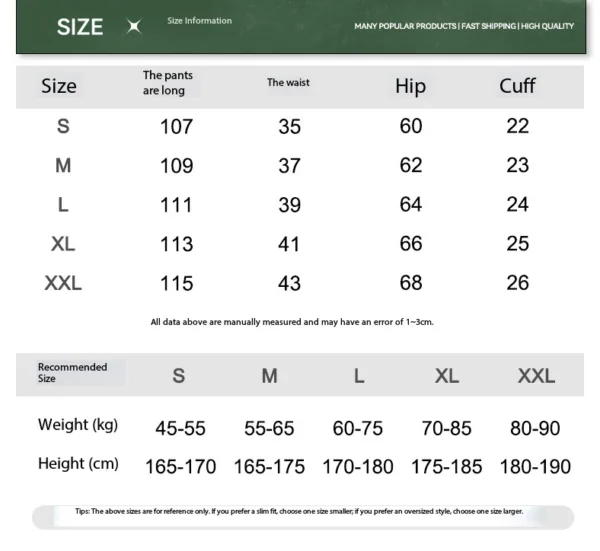
Task: Select the XXL row label in the measurement table
Action: tap(63, 283)
